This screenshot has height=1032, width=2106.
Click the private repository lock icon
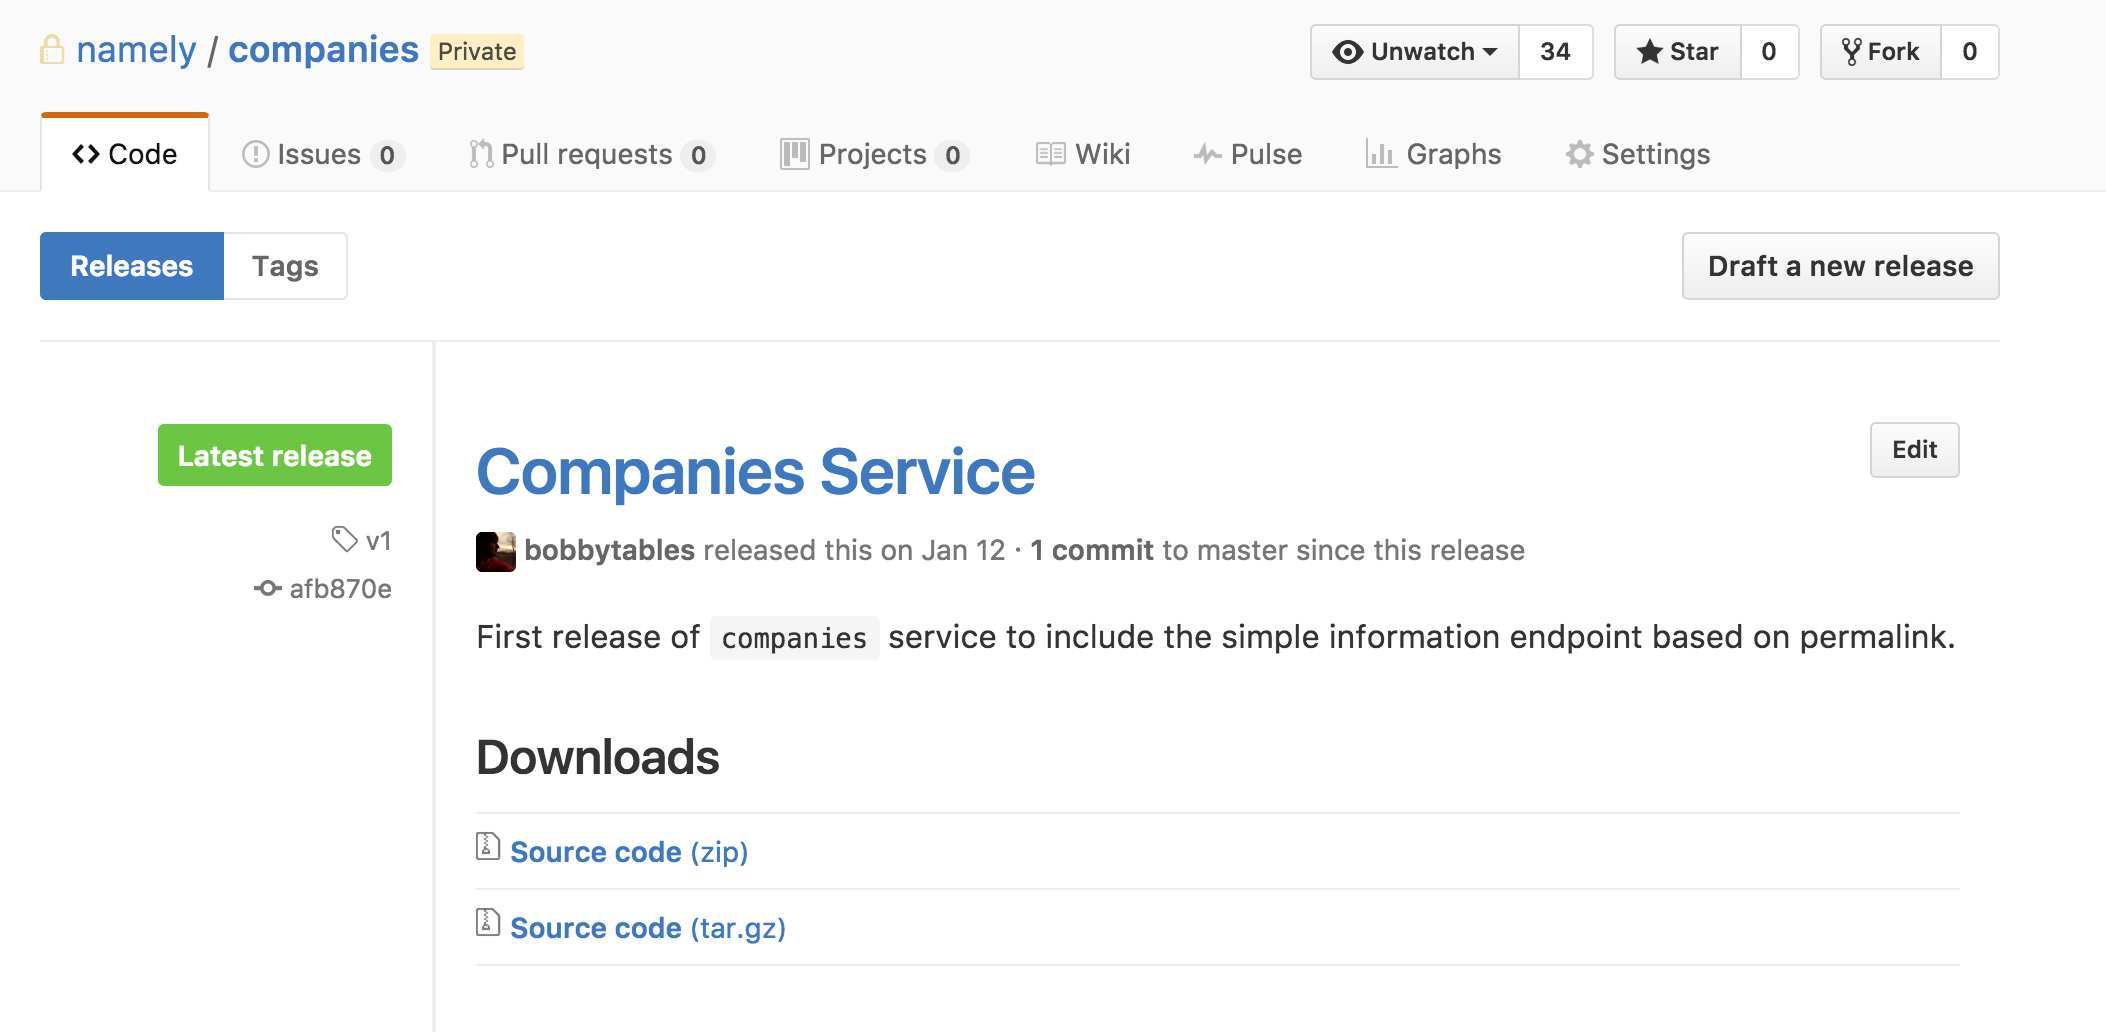point(52,50)
